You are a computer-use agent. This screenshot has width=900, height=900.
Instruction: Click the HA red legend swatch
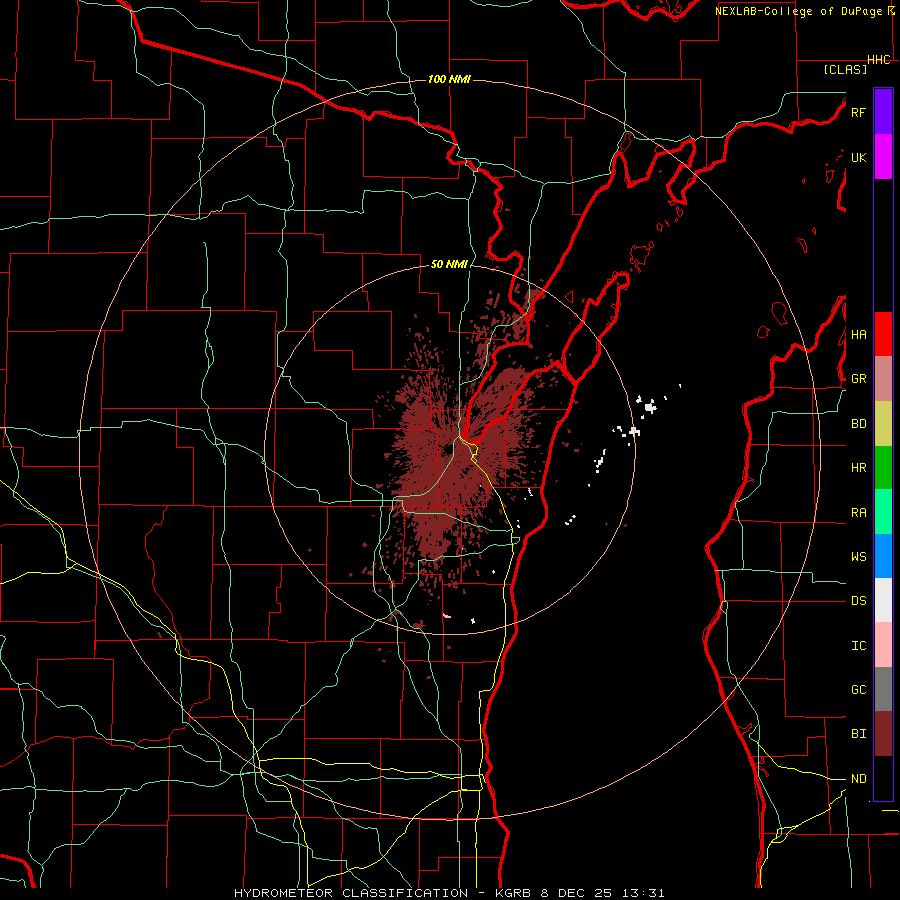pos(883,334)
